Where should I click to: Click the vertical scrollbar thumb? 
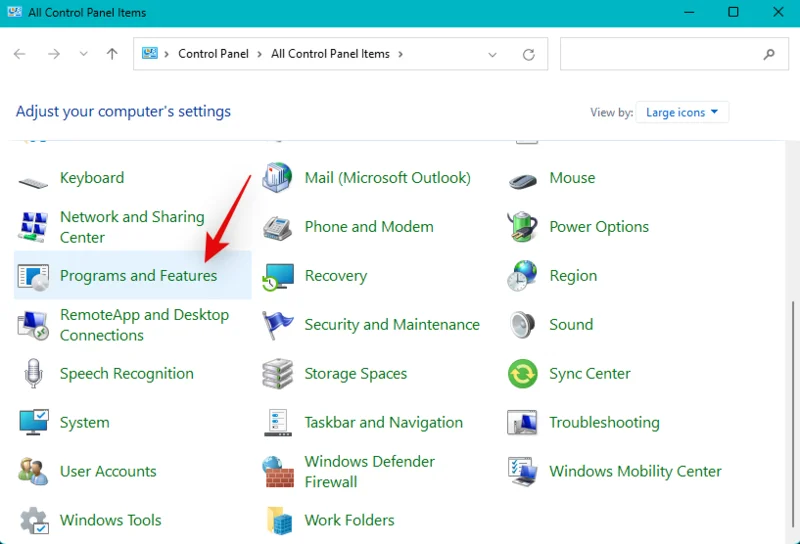[x=792, y=413]
